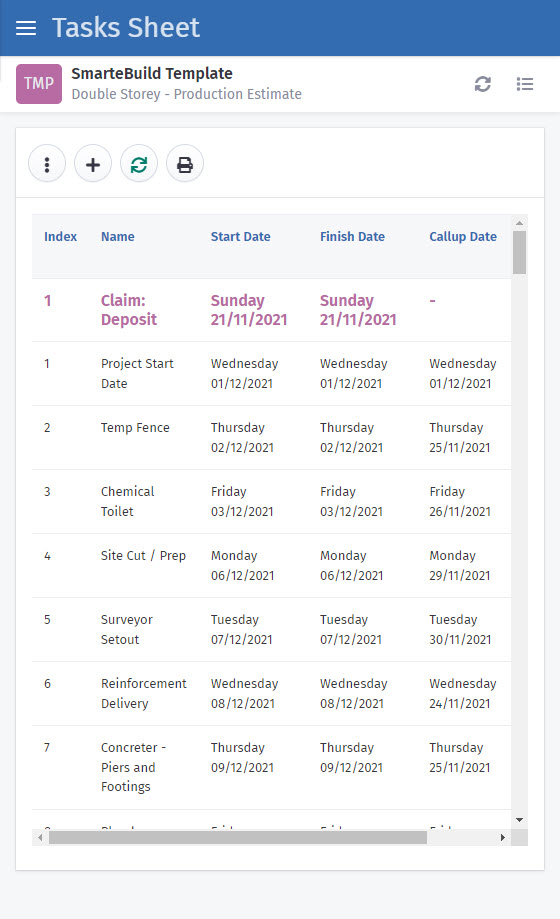
Task: Open the list view icon in header
Action: coord(525,84)
